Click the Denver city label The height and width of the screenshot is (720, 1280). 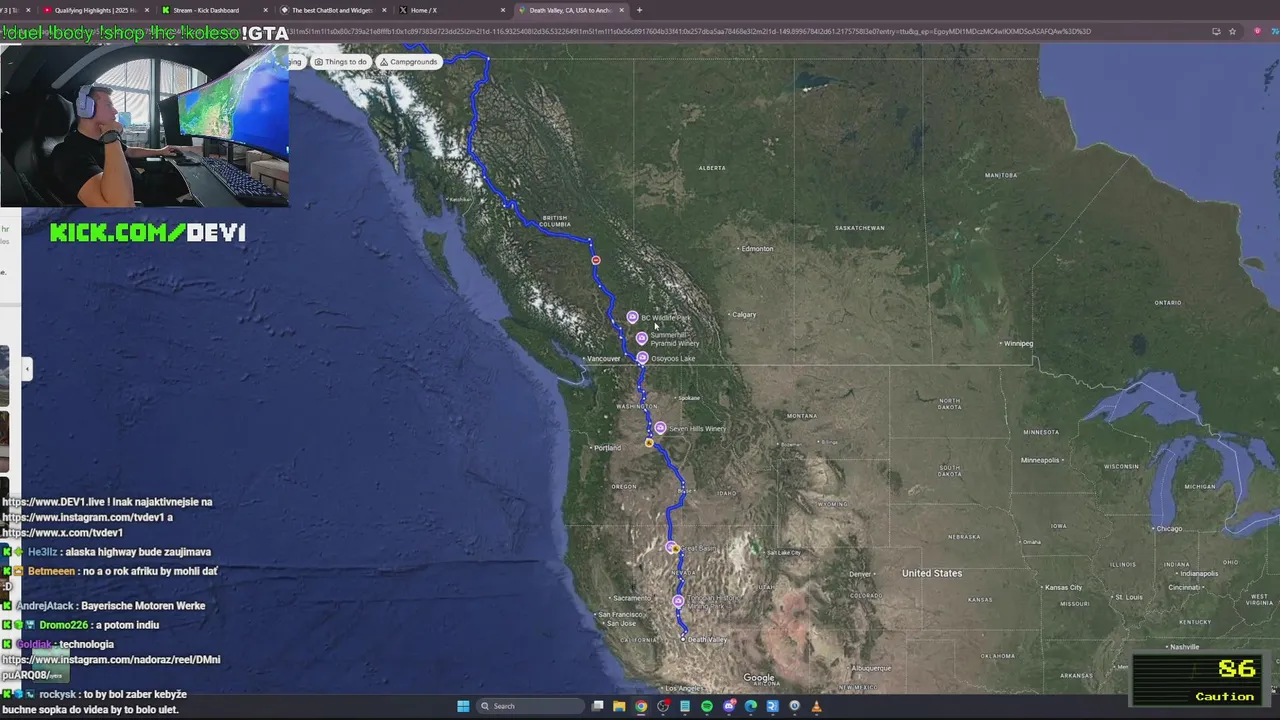tap(860, 574)
